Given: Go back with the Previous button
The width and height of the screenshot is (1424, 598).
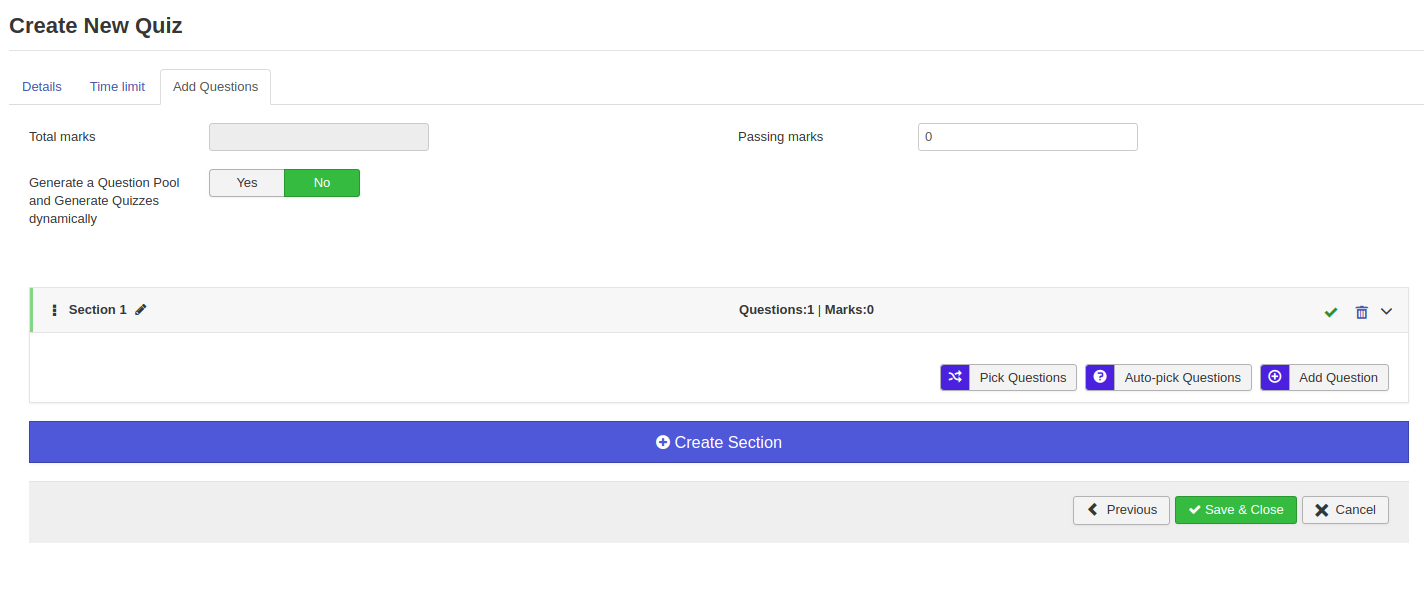Looking at the screenshot, I should 1121,510.
